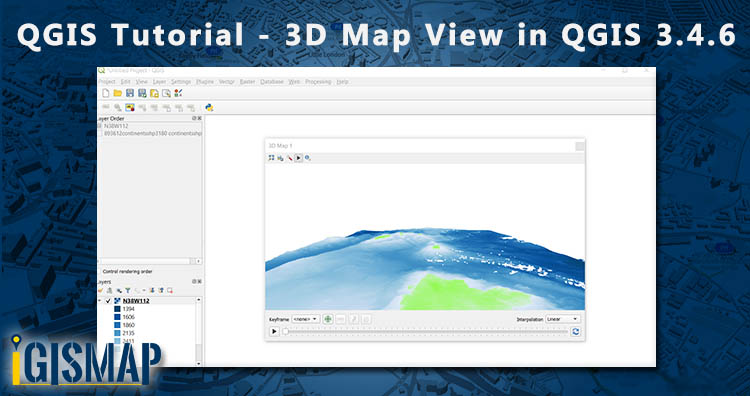Click the animation loop refresh button
Screen dimensions: 750x396
(x=575, y=331)
